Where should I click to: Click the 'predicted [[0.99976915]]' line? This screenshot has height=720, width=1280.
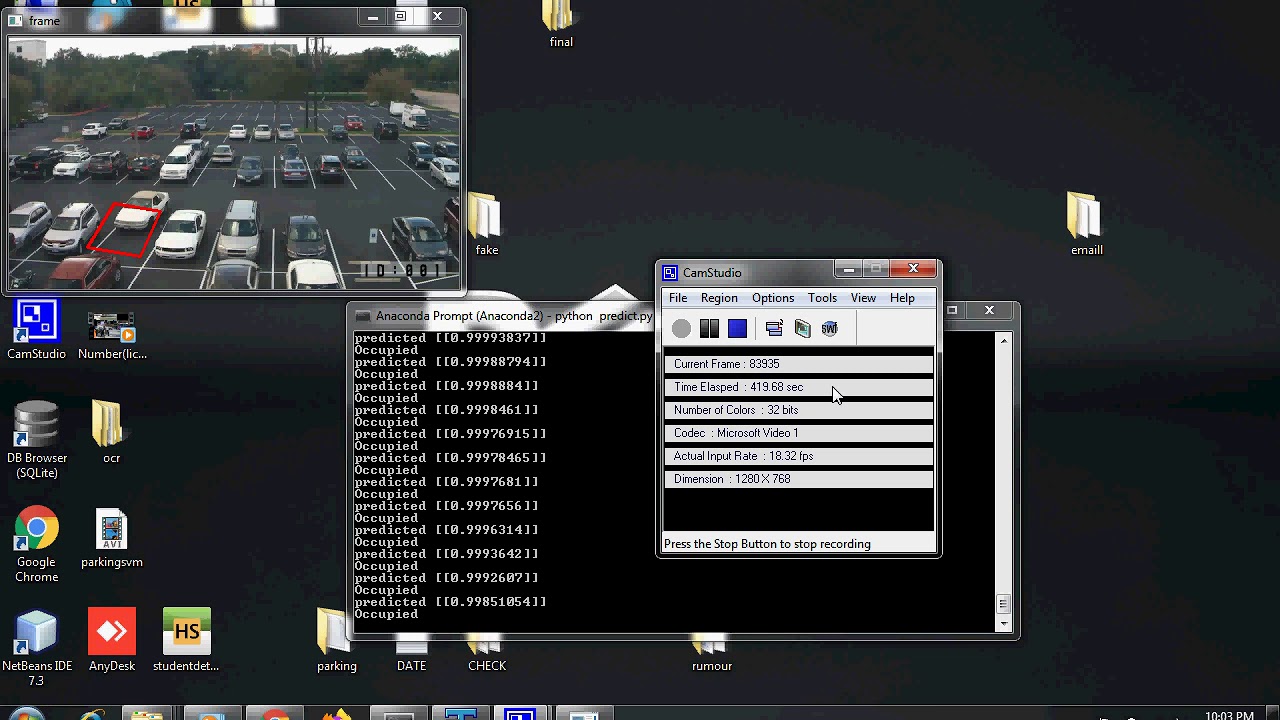450,434
